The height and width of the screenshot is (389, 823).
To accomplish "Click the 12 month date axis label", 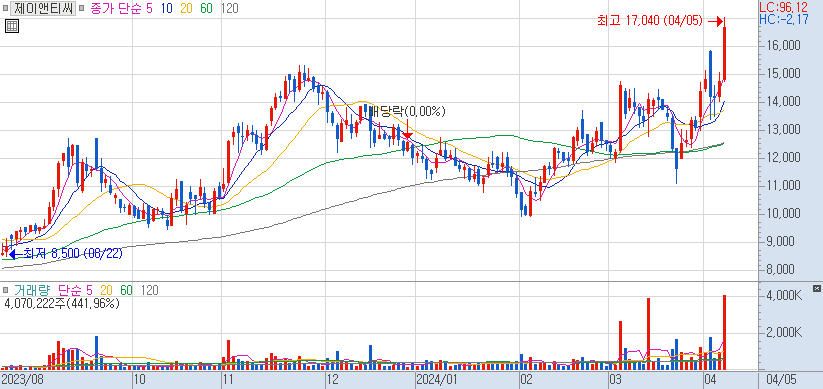I will click(332, 380).
